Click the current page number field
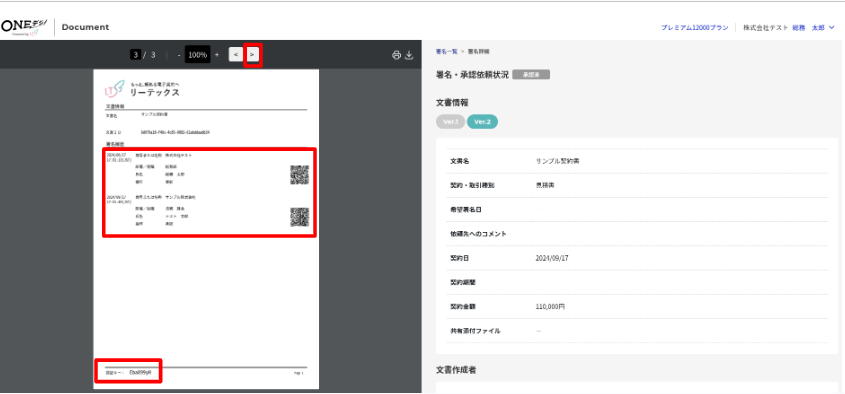The width and height of the screenshot is (845, 394). point(136,54)
